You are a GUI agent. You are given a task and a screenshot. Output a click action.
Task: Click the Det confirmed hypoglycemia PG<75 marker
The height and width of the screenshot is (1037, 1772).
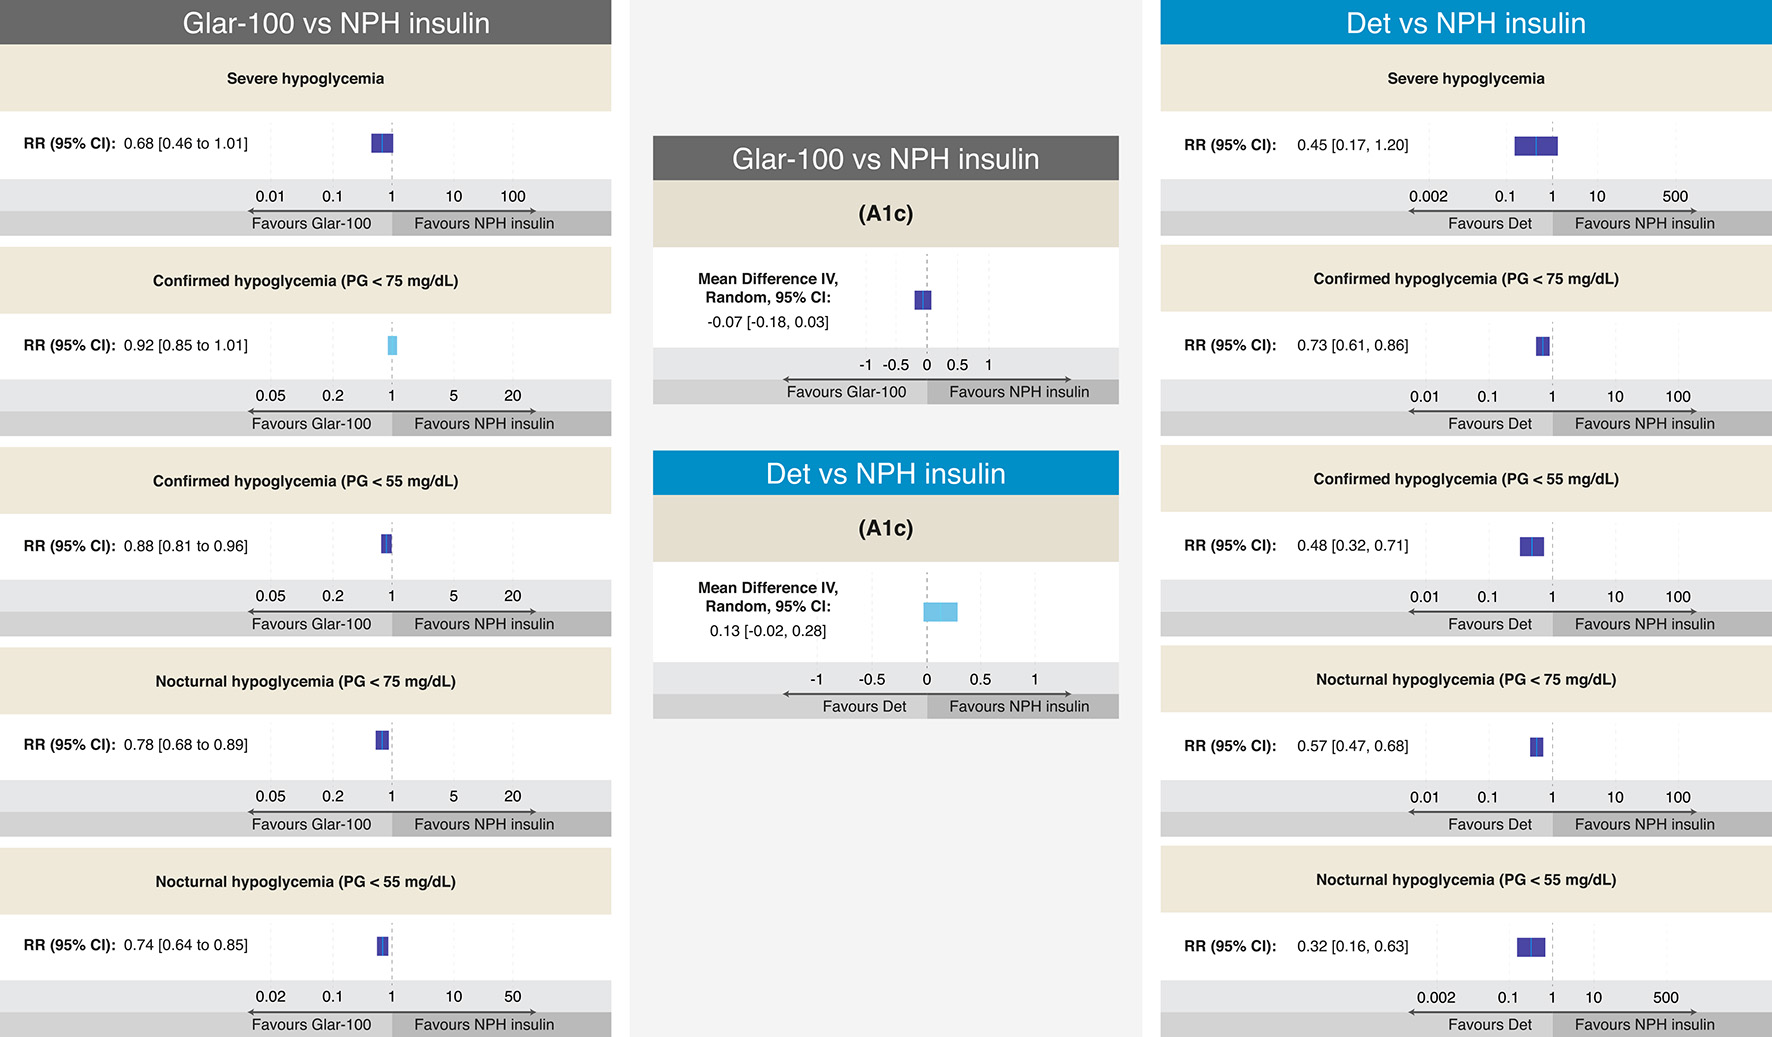click(x=1543, y=346)
